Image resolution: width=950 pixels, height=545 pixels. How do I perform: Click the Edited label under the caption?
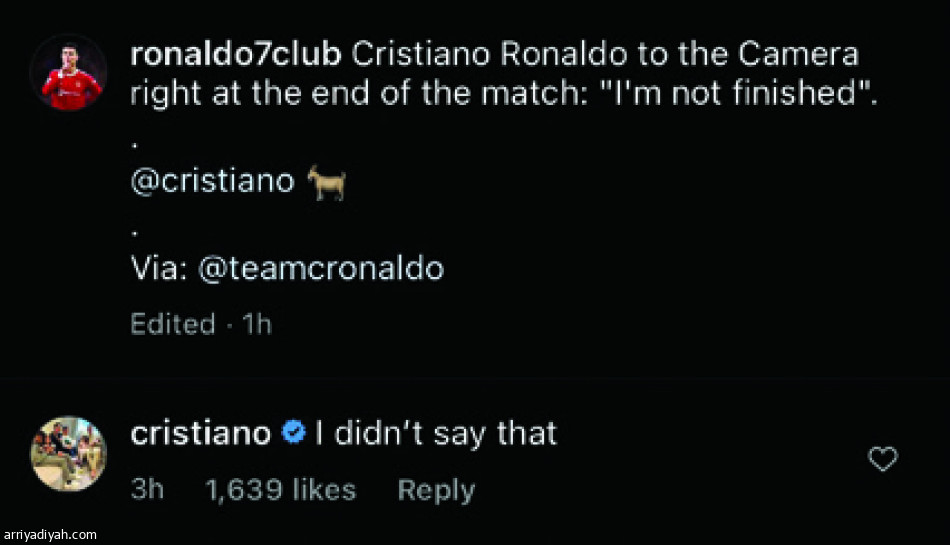pos(173,324)
